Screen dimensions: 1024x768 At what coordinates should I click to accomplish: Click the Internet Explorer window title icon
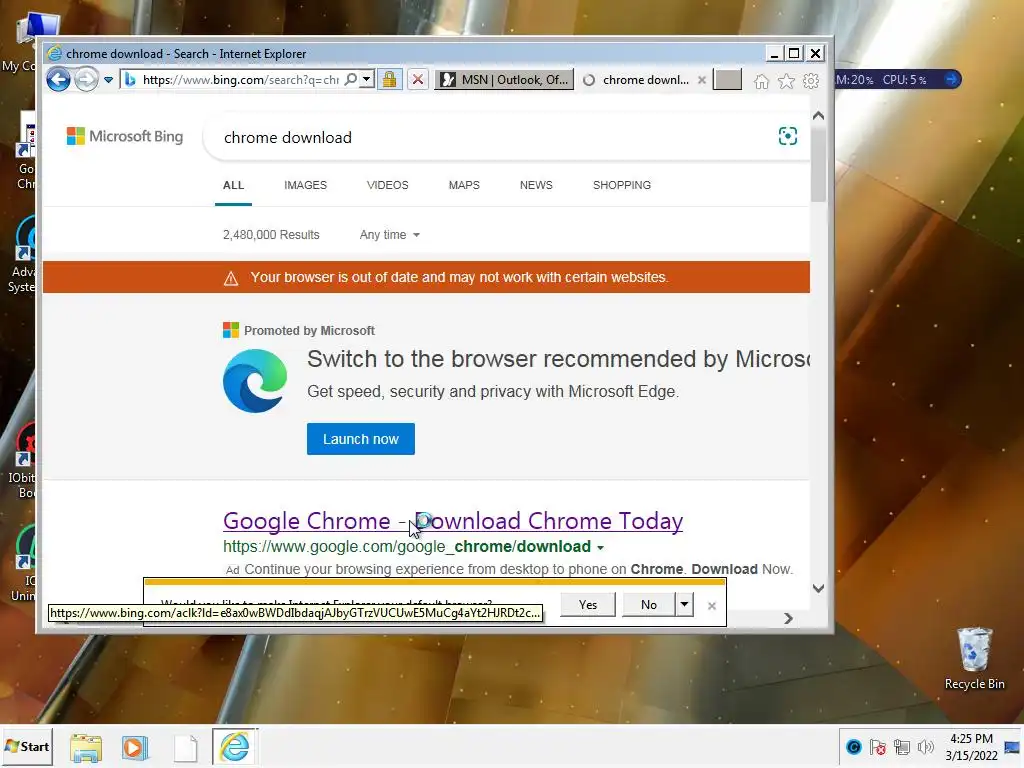[54, 54]
